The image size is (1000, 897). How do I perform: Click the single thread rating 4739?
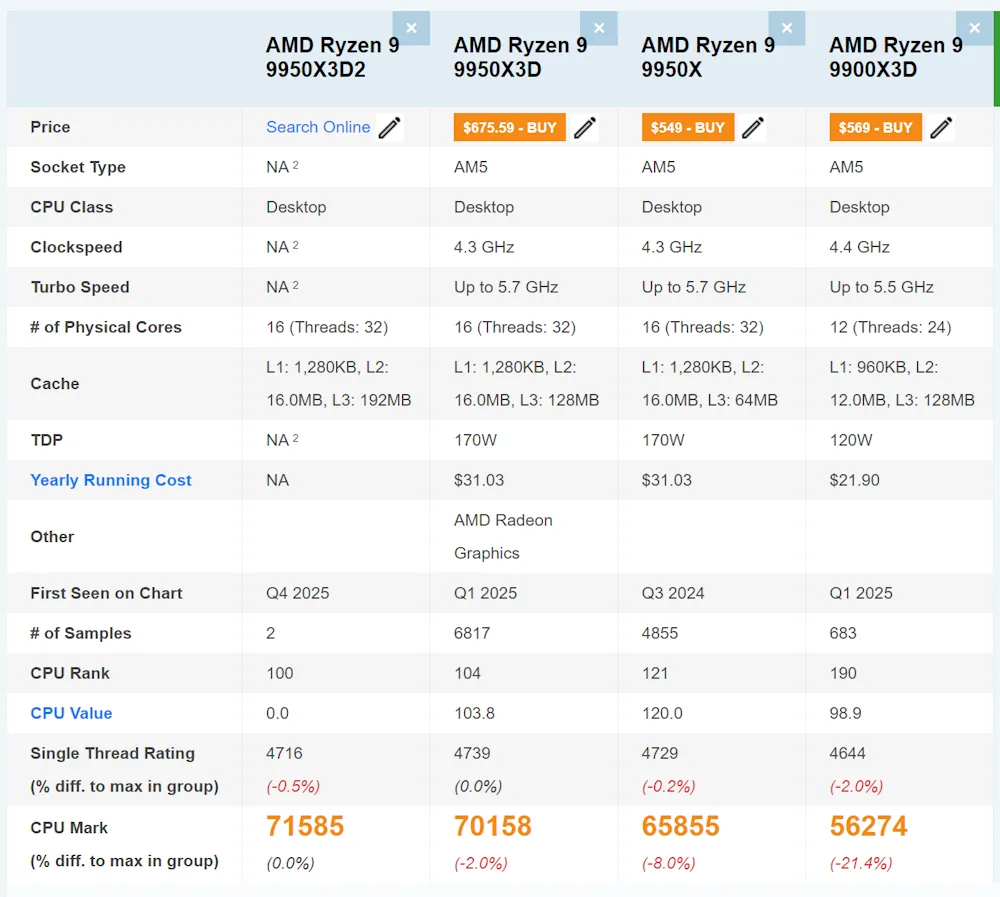click(x=472, y=753)
